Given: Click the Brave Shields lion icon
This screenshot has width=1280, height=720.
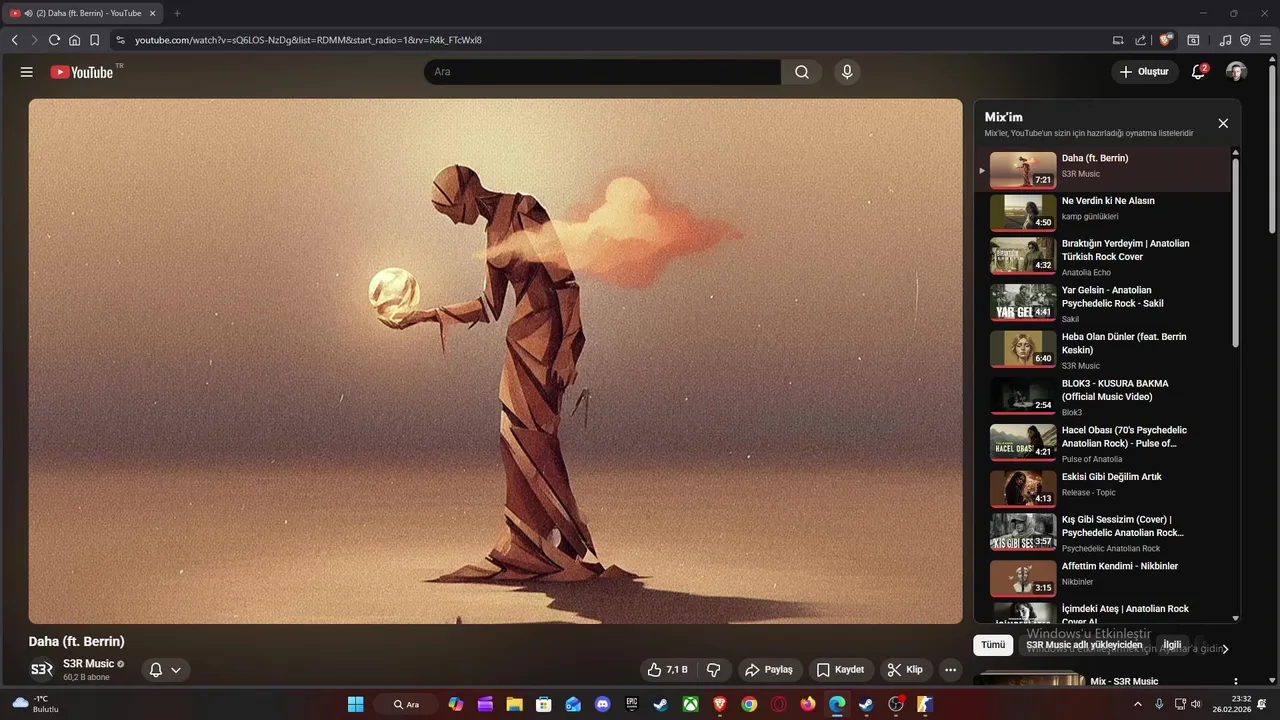Looking at the screenshot, I should point(1165,40).
